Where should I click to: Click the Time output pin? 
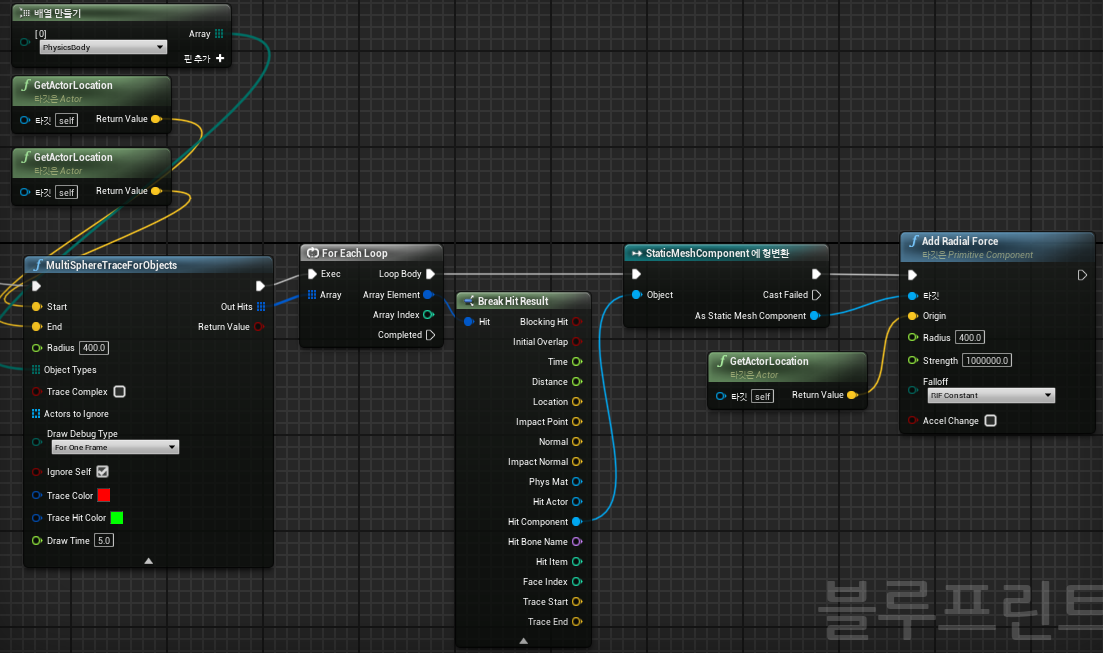tap(577, 362)
